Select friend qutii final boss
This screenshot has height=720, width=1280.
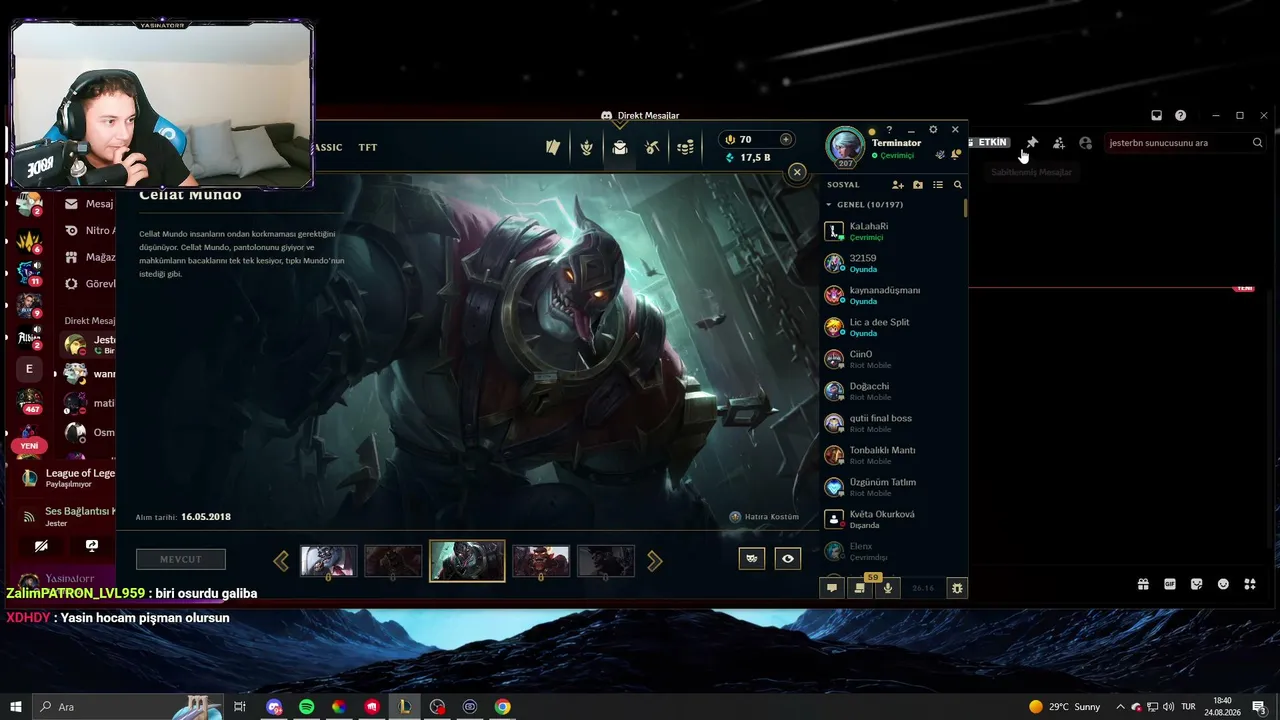pyautogui.click(x=892, y=423)
